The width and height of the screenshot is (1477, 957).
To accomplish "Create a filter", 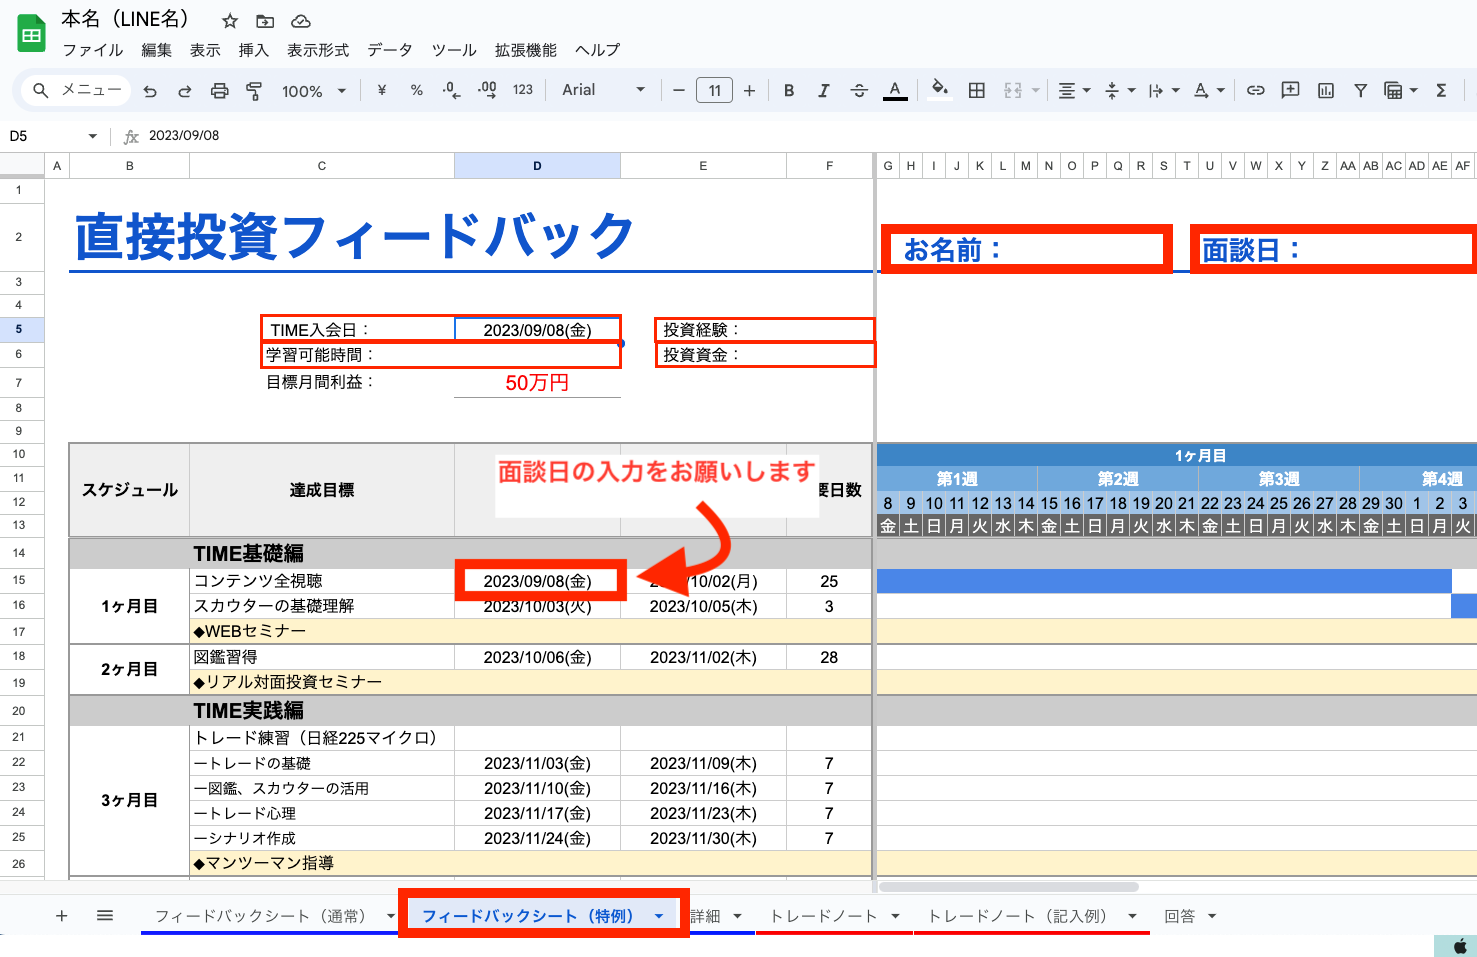I will tap(1360, 90).
